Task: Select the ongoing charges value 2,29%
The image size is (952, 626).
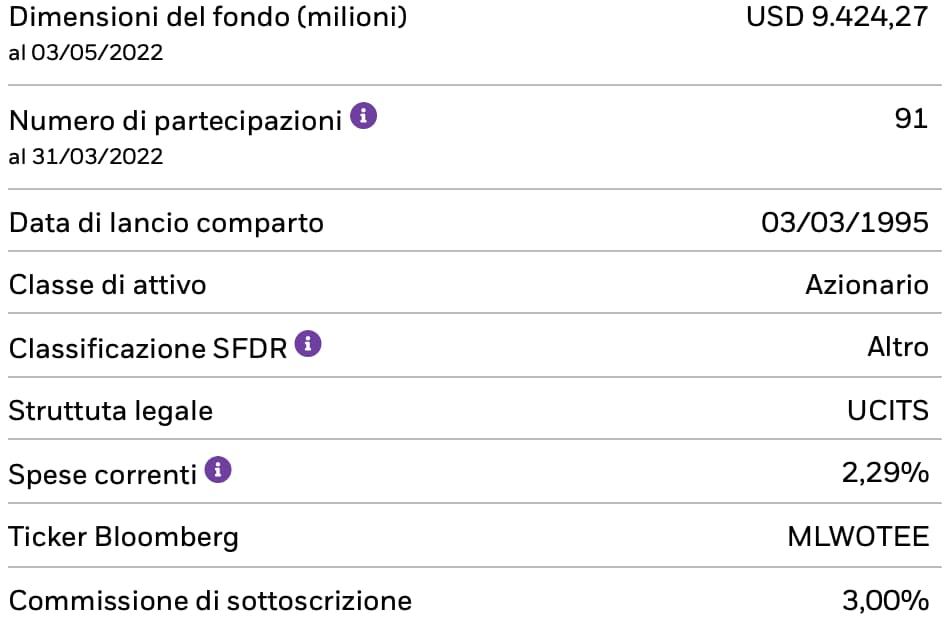Action: (885, 473)
